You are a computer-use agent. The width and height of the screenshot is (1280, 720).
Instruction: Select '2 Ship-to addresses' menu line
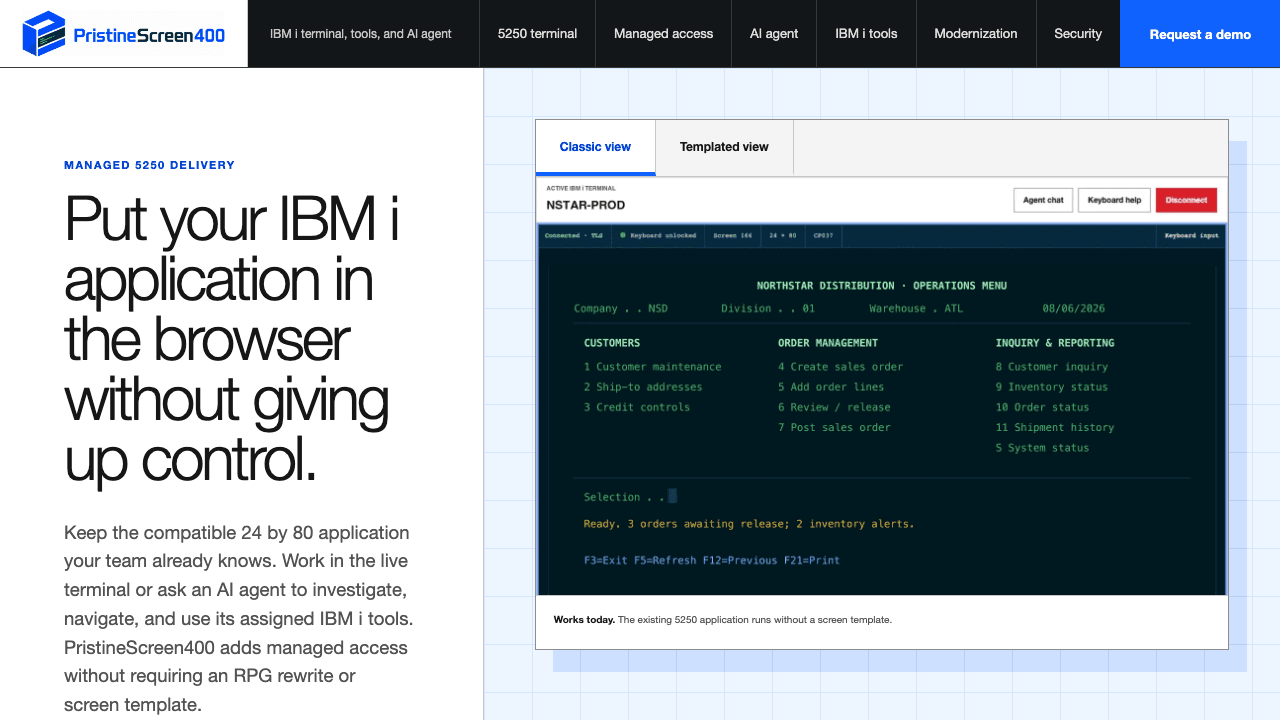(643, 387)
